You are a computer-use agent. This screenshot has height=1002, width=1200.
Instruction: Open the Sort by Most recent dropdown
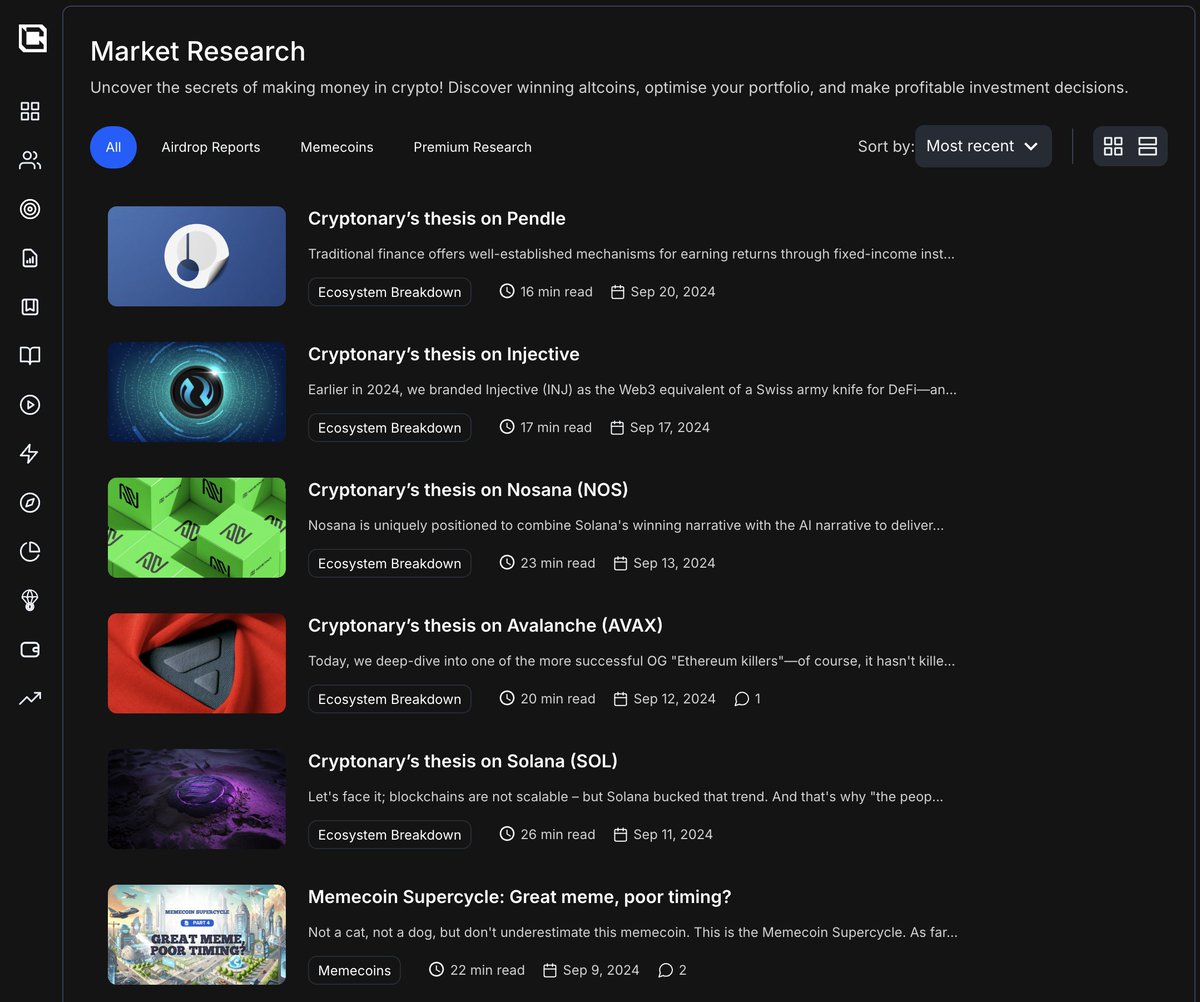[983, 146]
